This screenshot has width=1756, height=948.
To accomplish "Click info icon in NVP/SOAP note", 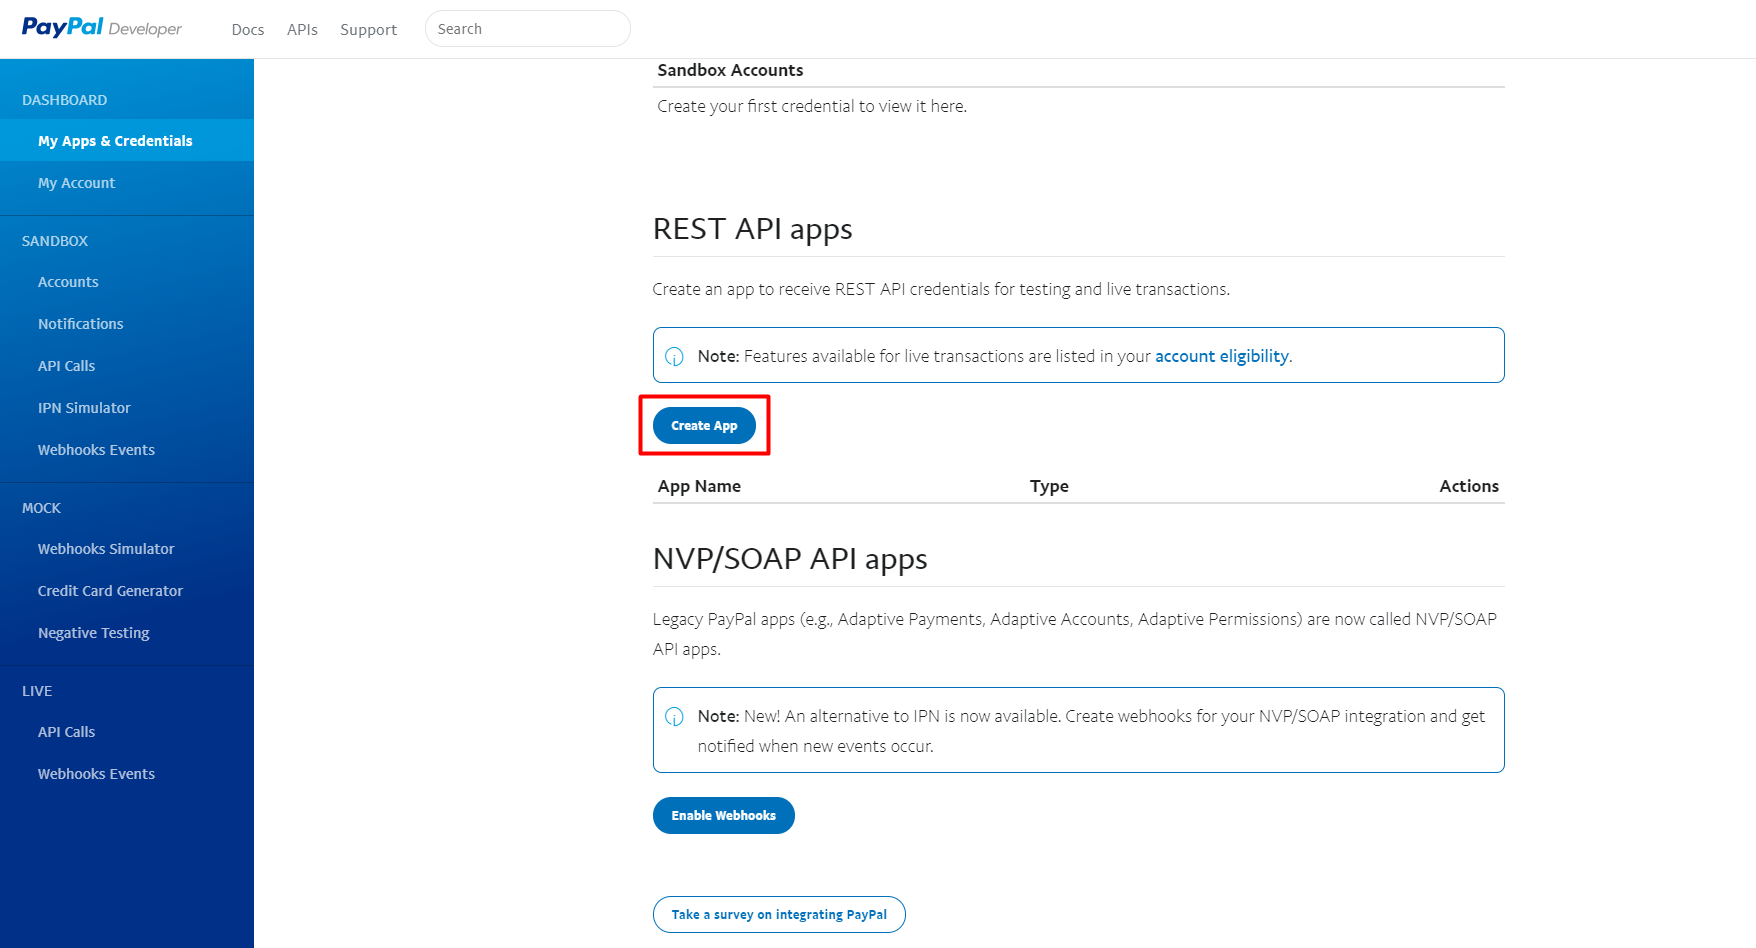I will coord(675,717).
